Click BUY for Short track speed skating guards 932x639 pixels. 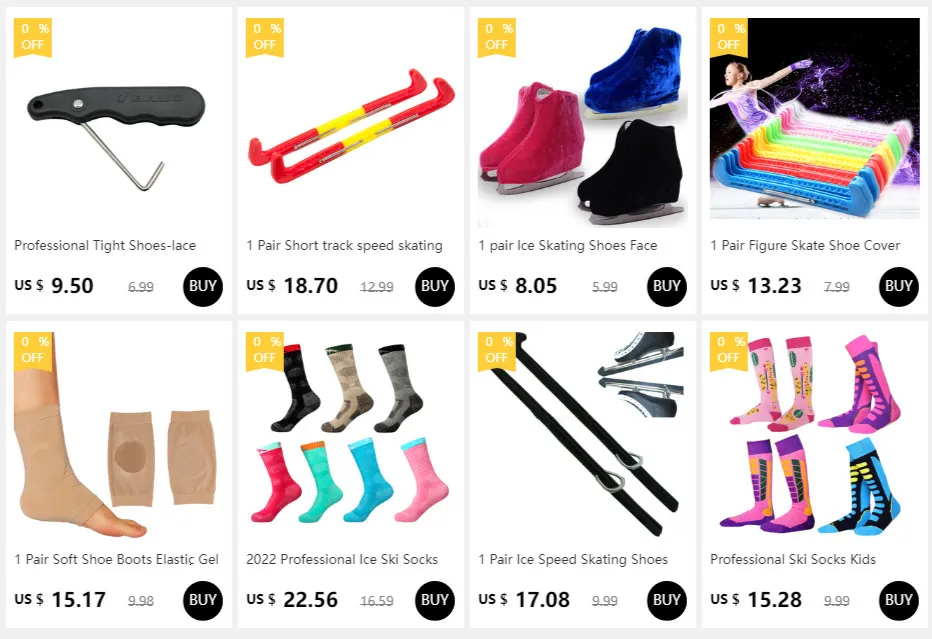[434, 287]
